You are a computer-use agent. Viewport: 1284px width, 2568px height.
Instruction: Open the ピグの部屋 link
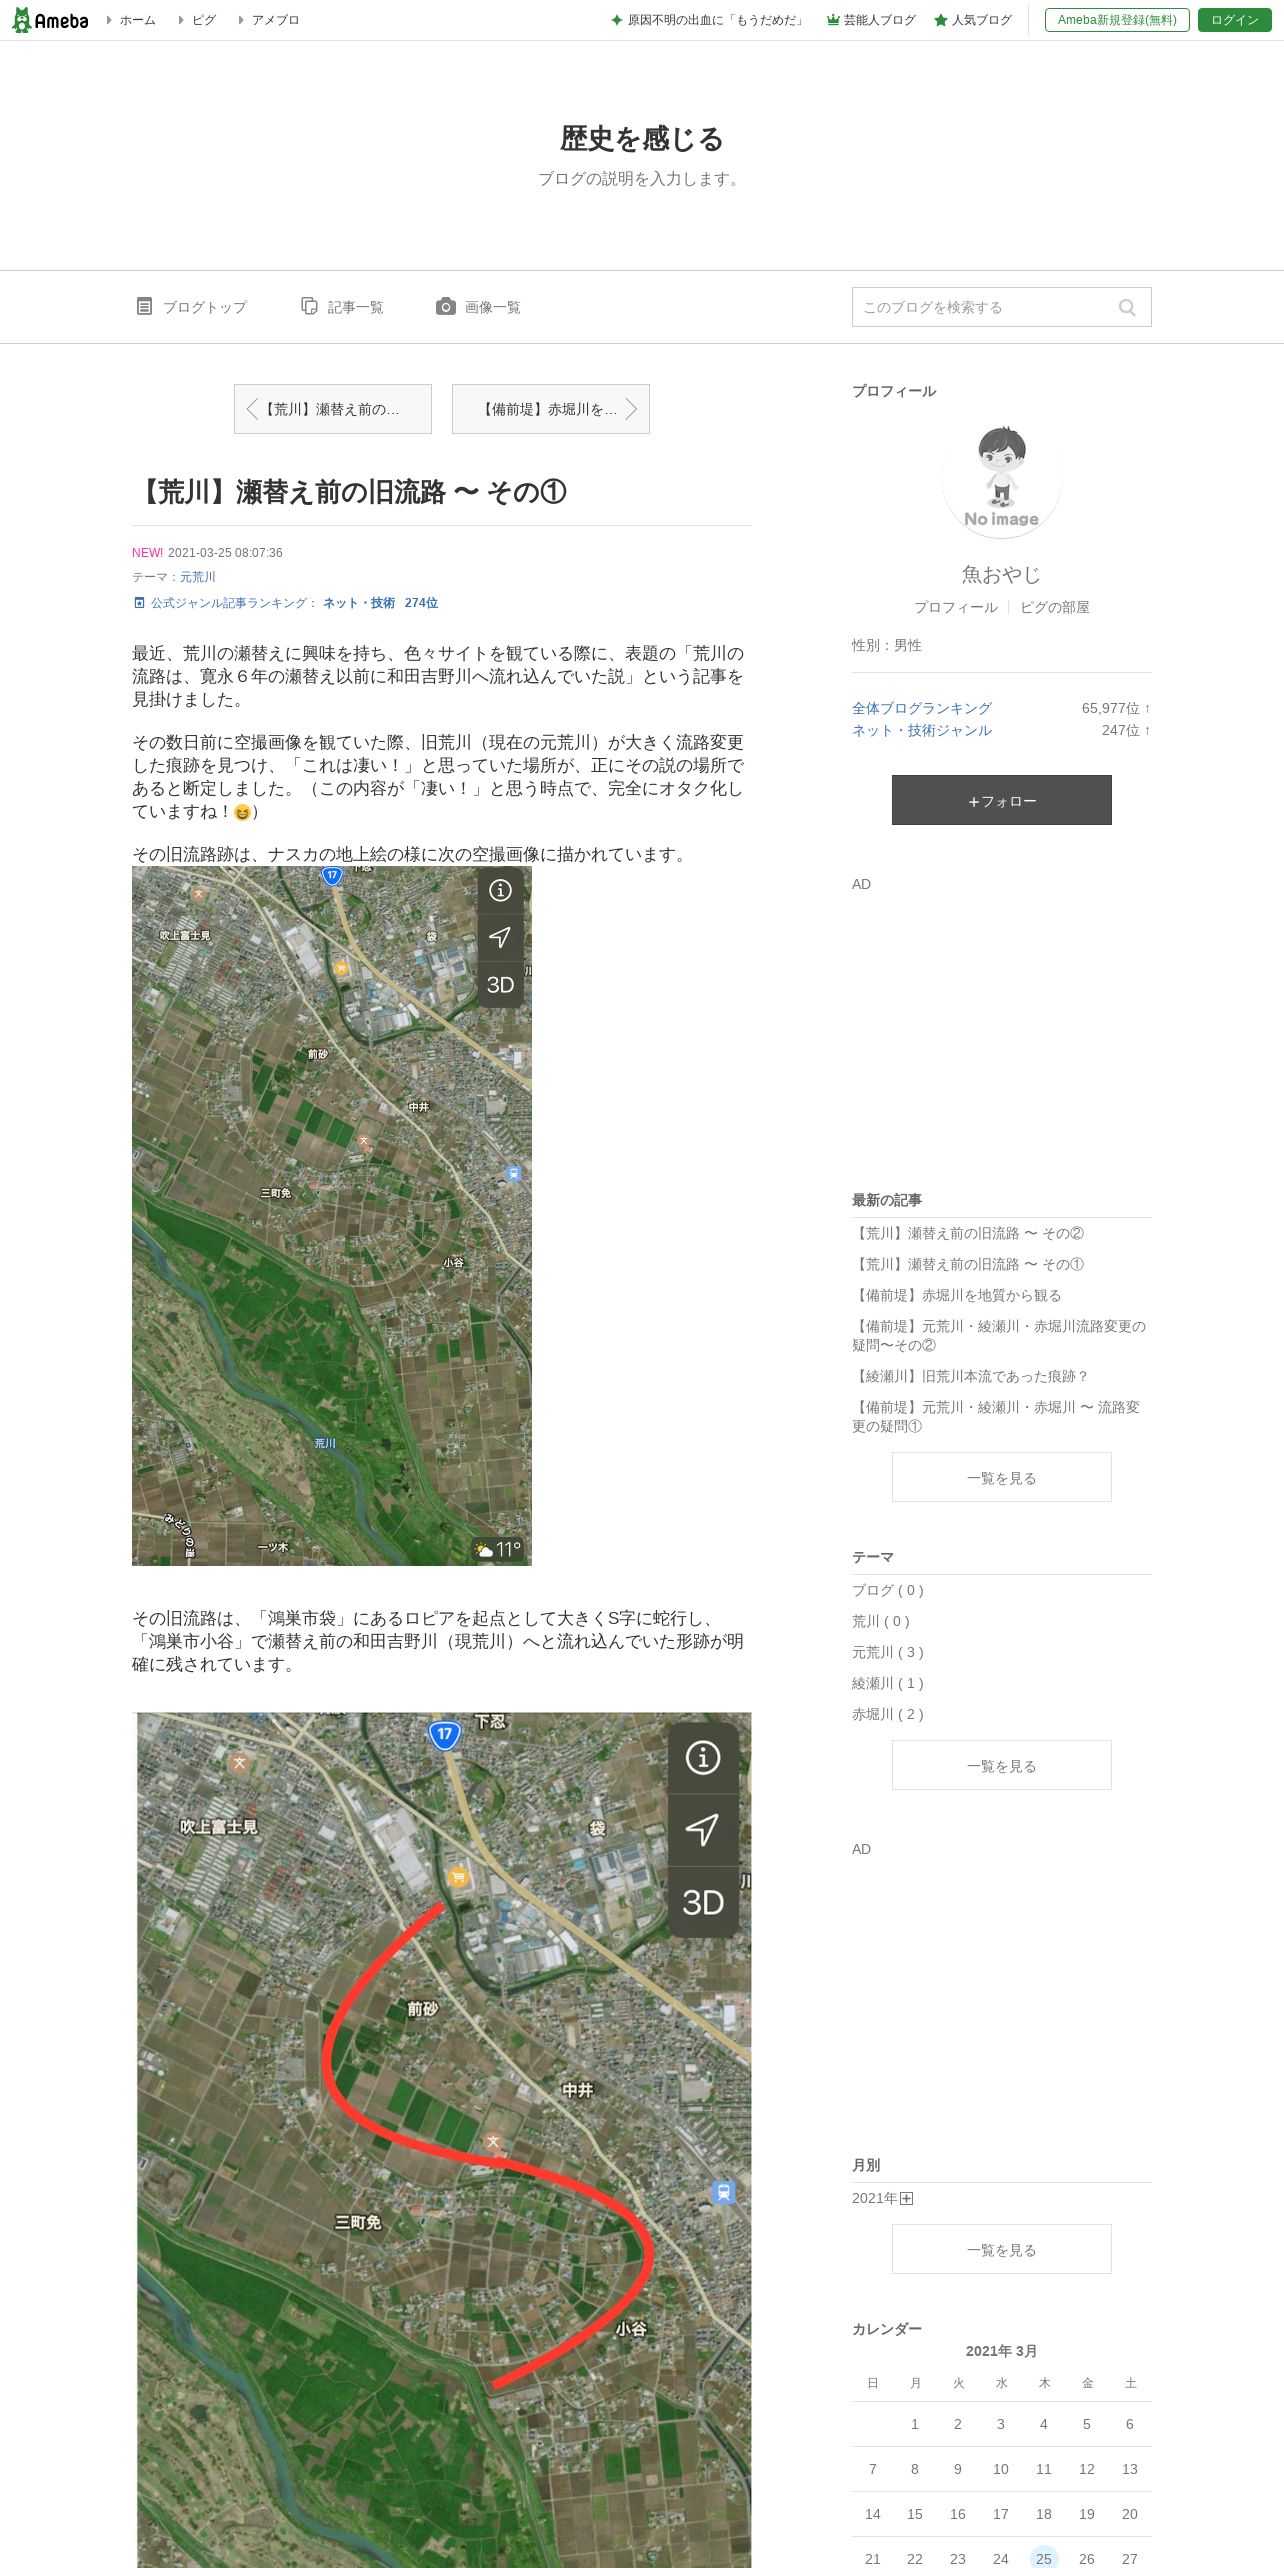[1055, 607]
